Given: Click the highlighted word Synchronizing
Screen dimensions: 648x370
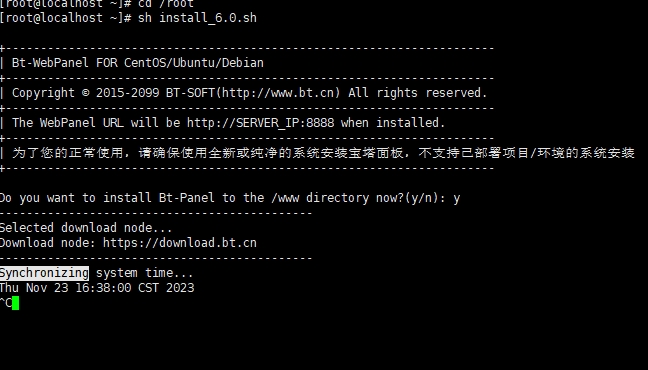Looking at the screenshot, I should (44, 273).
